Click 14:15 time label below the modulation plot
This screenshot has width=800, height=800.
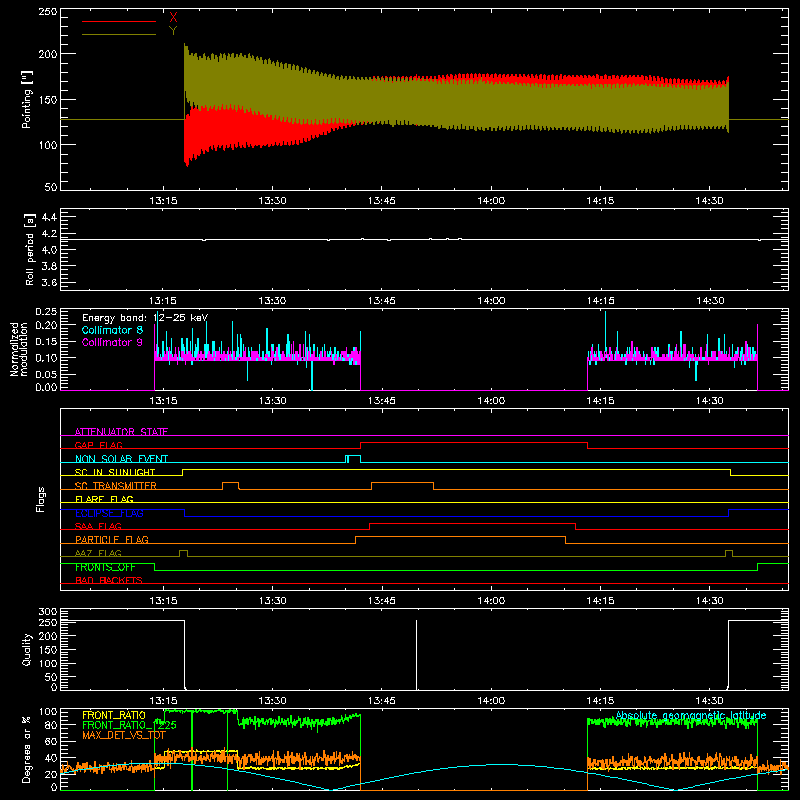click(x=600, y=401)
